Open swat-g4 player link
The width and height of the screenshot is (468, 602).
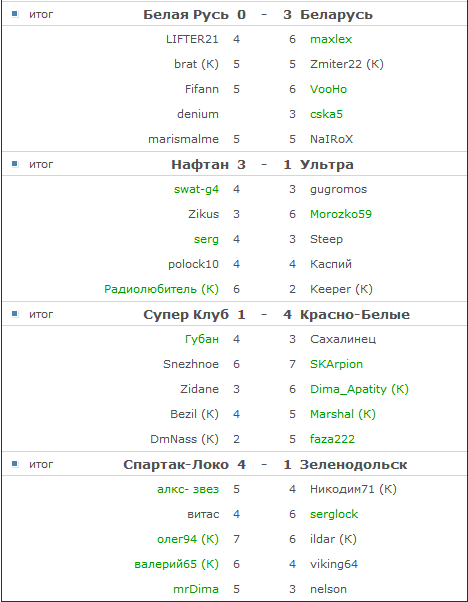[x=196, y=189]
